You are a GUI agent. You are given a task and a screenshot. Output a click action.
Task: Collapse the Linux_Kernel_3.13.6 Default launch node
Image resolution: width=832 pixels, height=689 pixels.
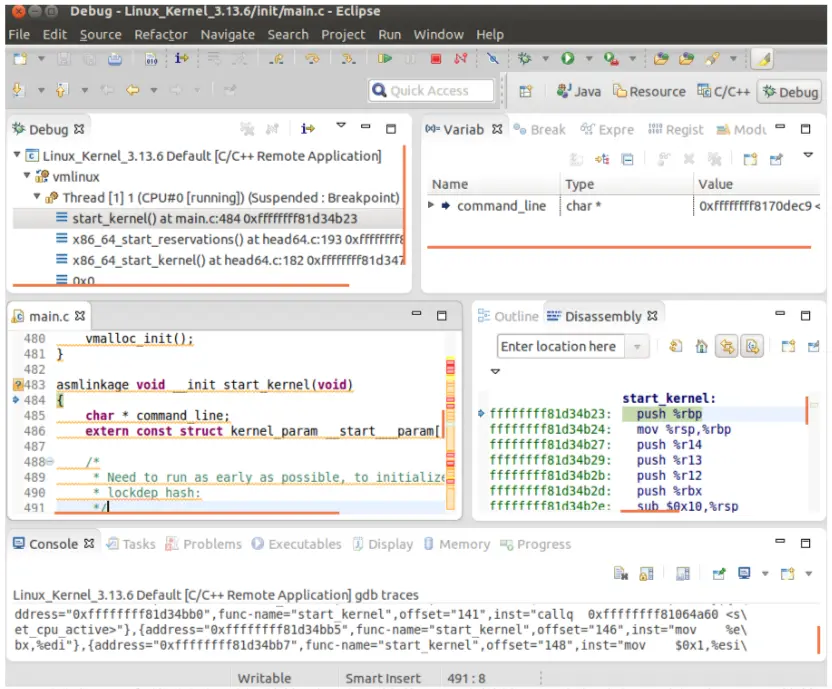point(17,154)
